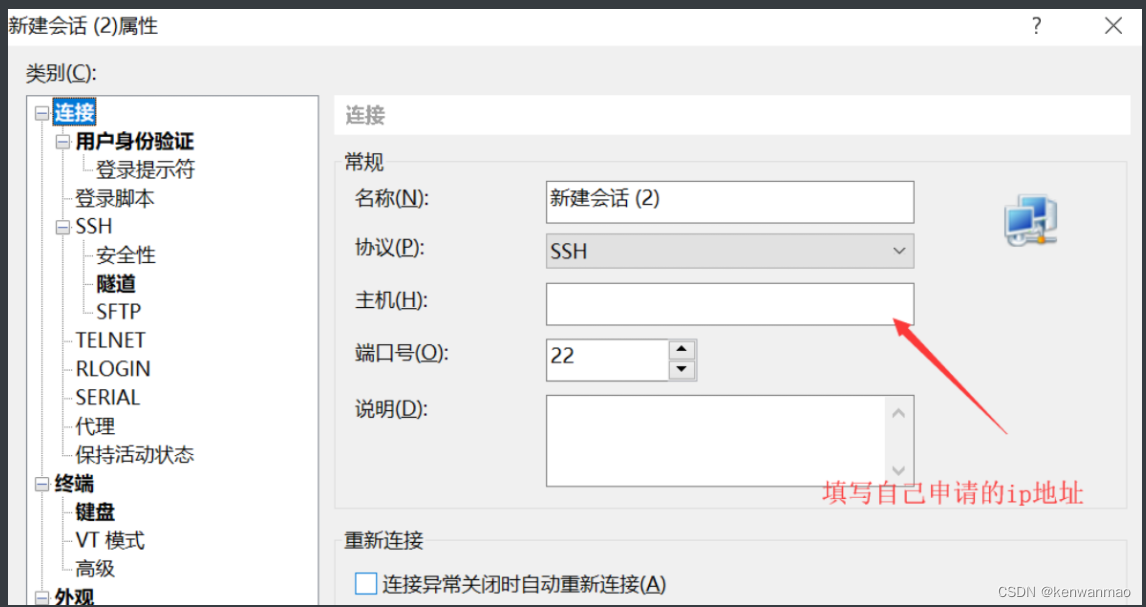
Task: Collapse the SSH tree node
Action: [64, 227]
